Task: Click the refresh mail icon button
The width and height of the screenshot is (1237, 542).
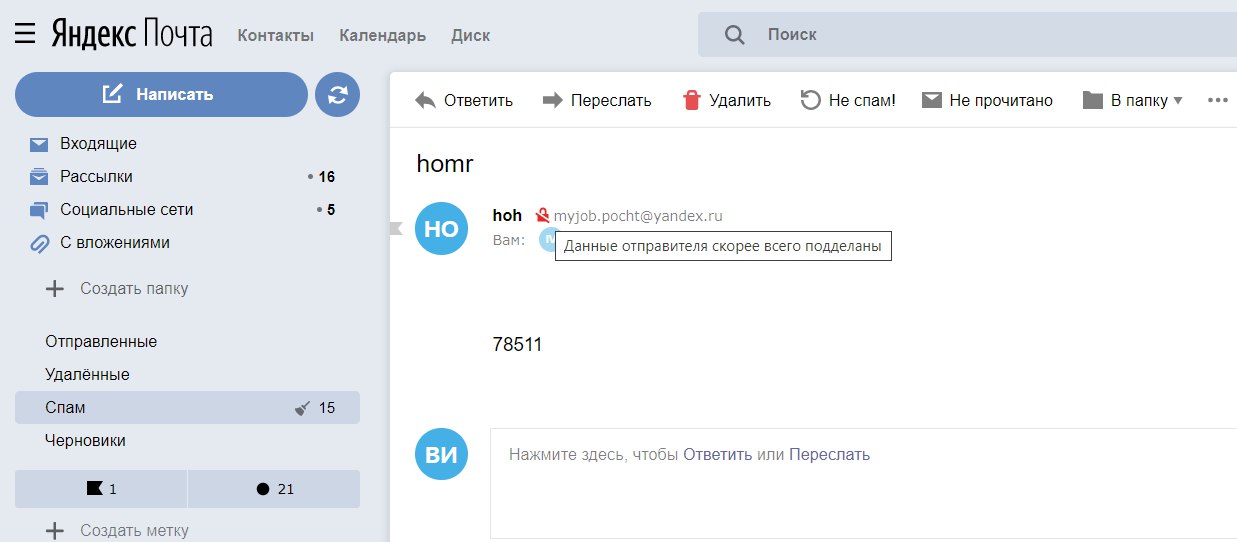Action: pos(337,95)
